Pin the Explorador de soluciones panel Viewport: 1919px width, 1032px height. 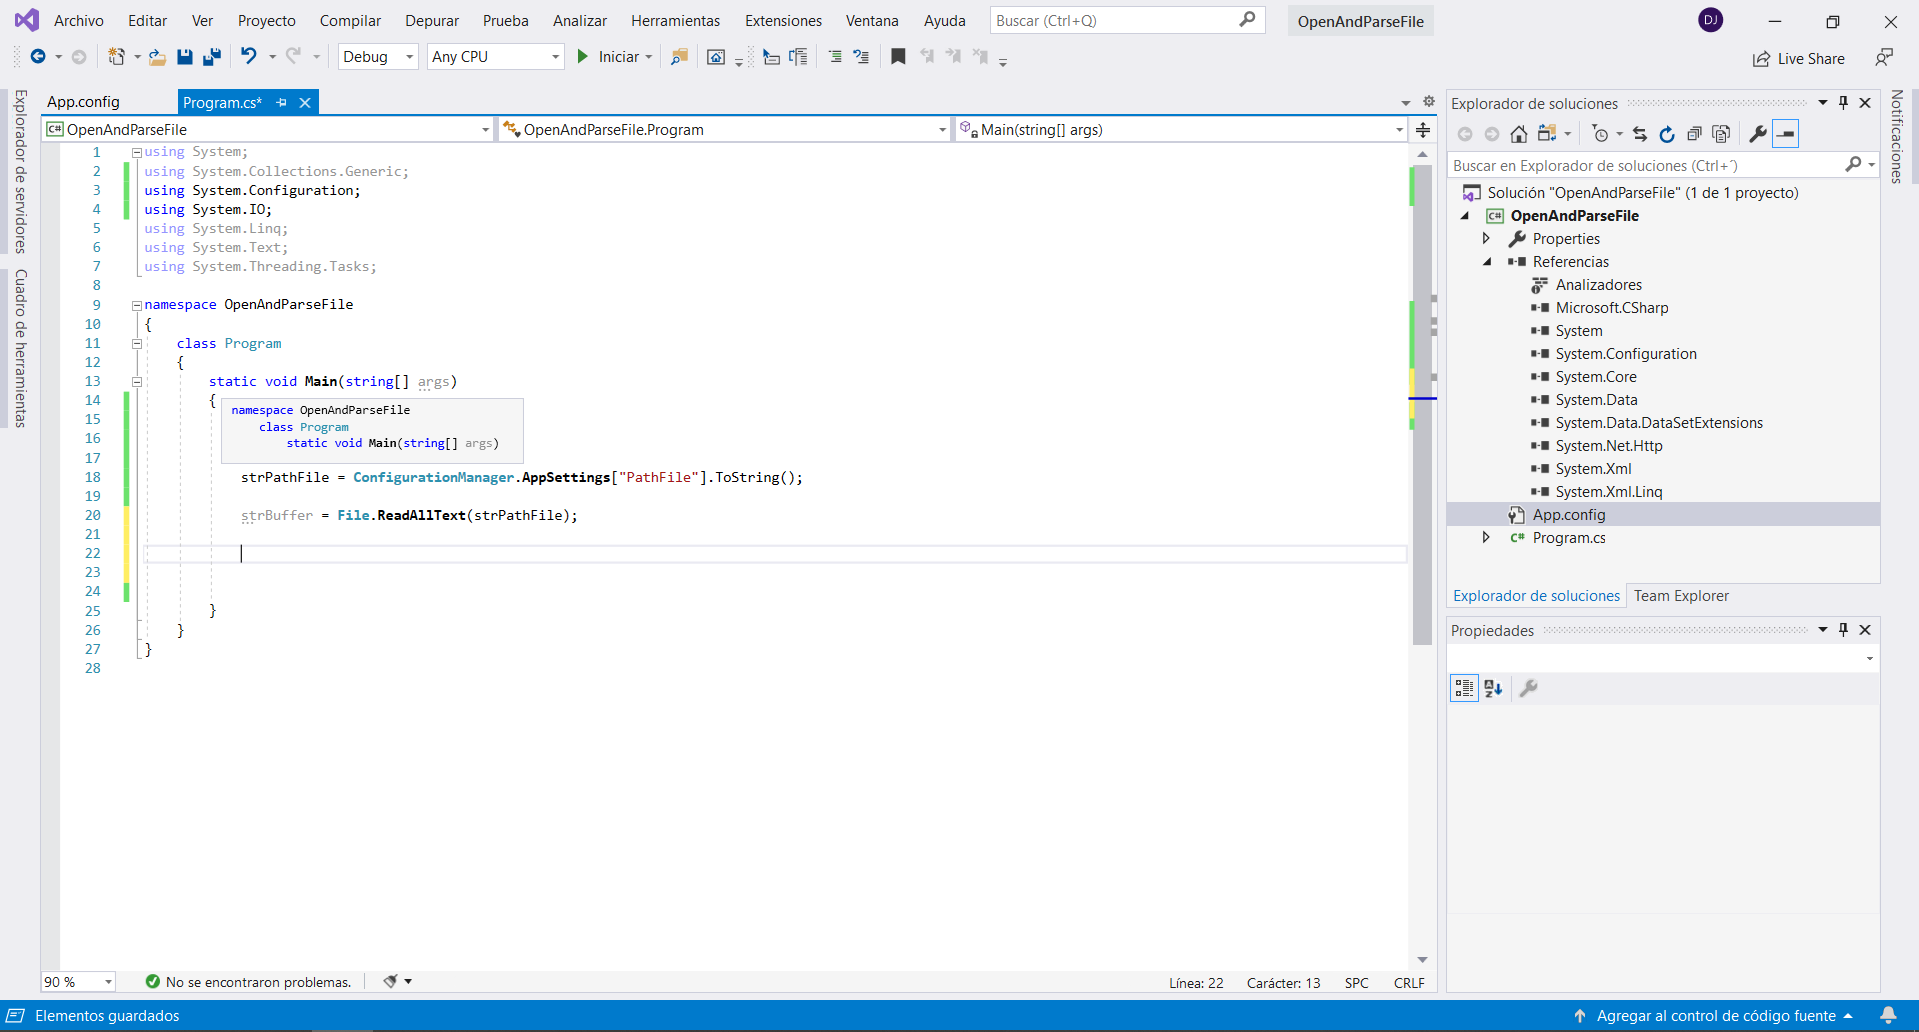(1843, 103)
